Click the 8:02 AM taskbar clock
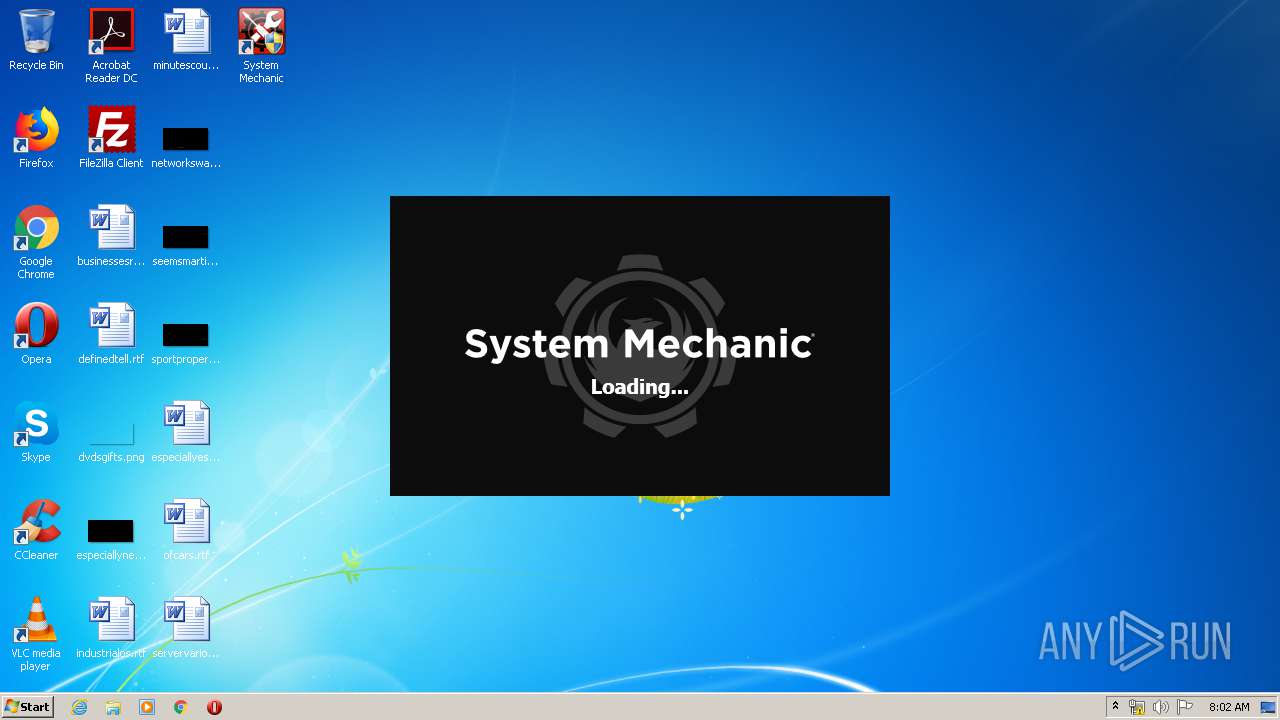 [x=1229, y=707]
